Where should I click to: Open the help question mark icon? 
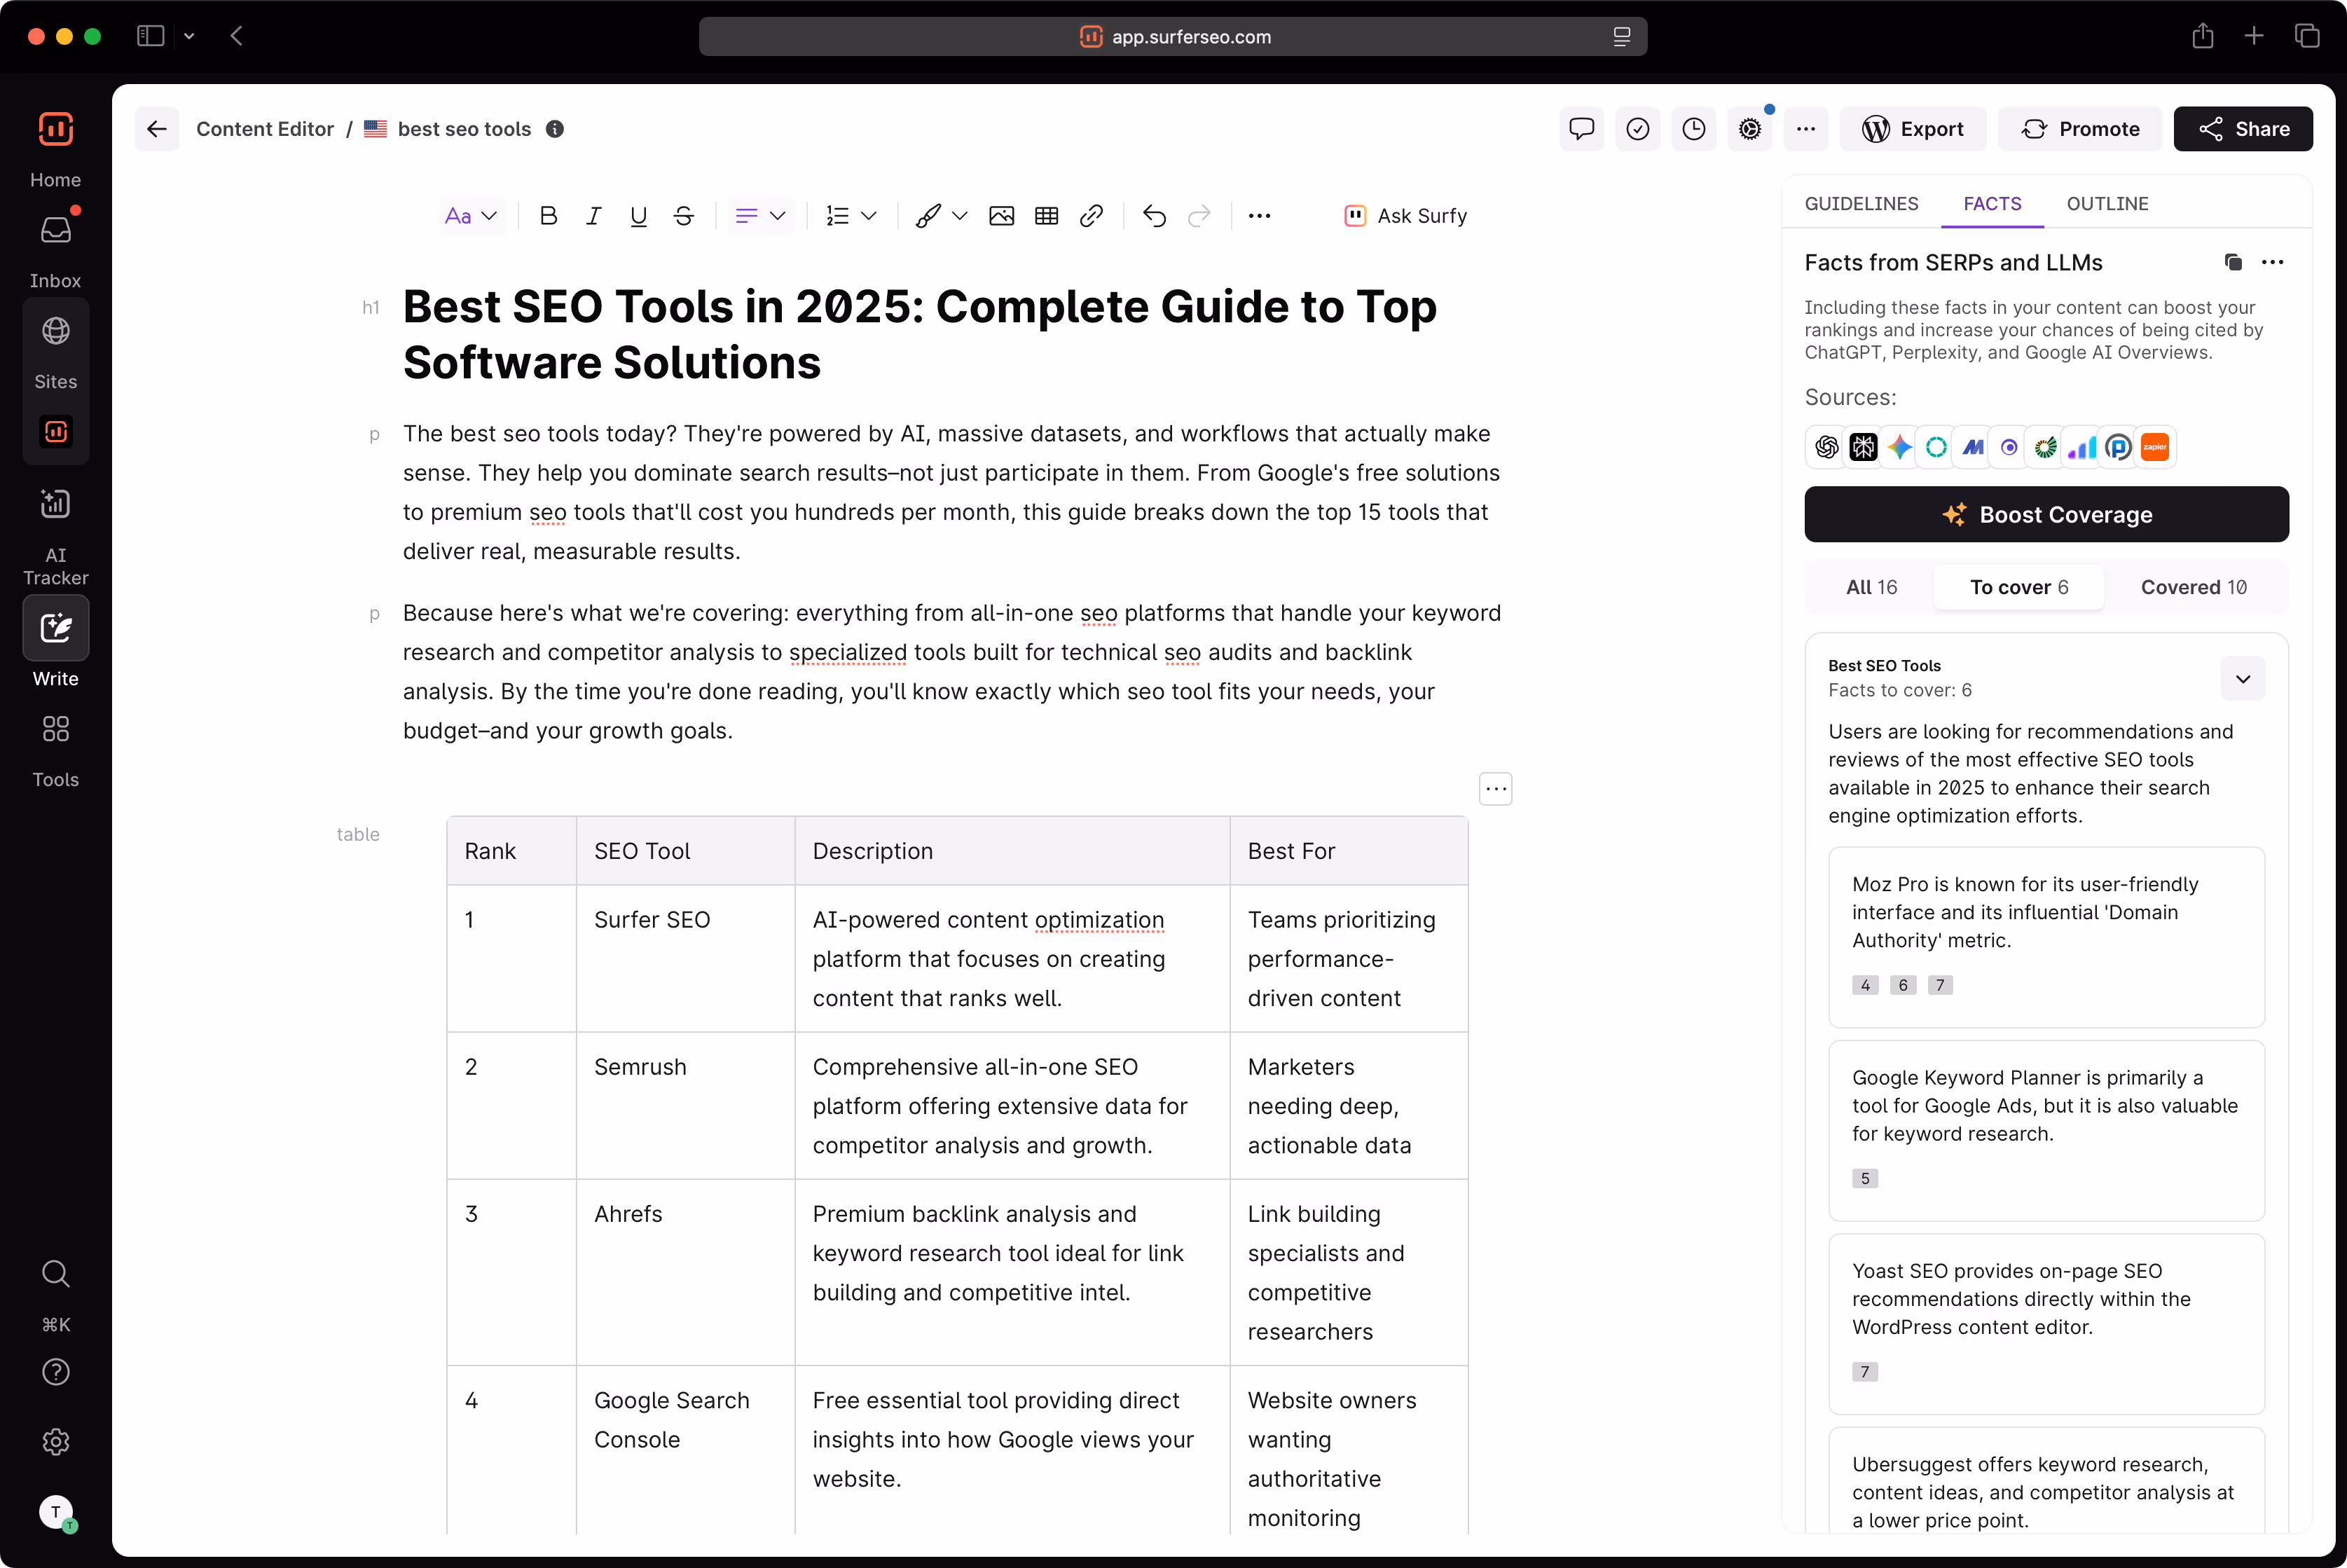pyautogui.click(x=55, y=1372)
